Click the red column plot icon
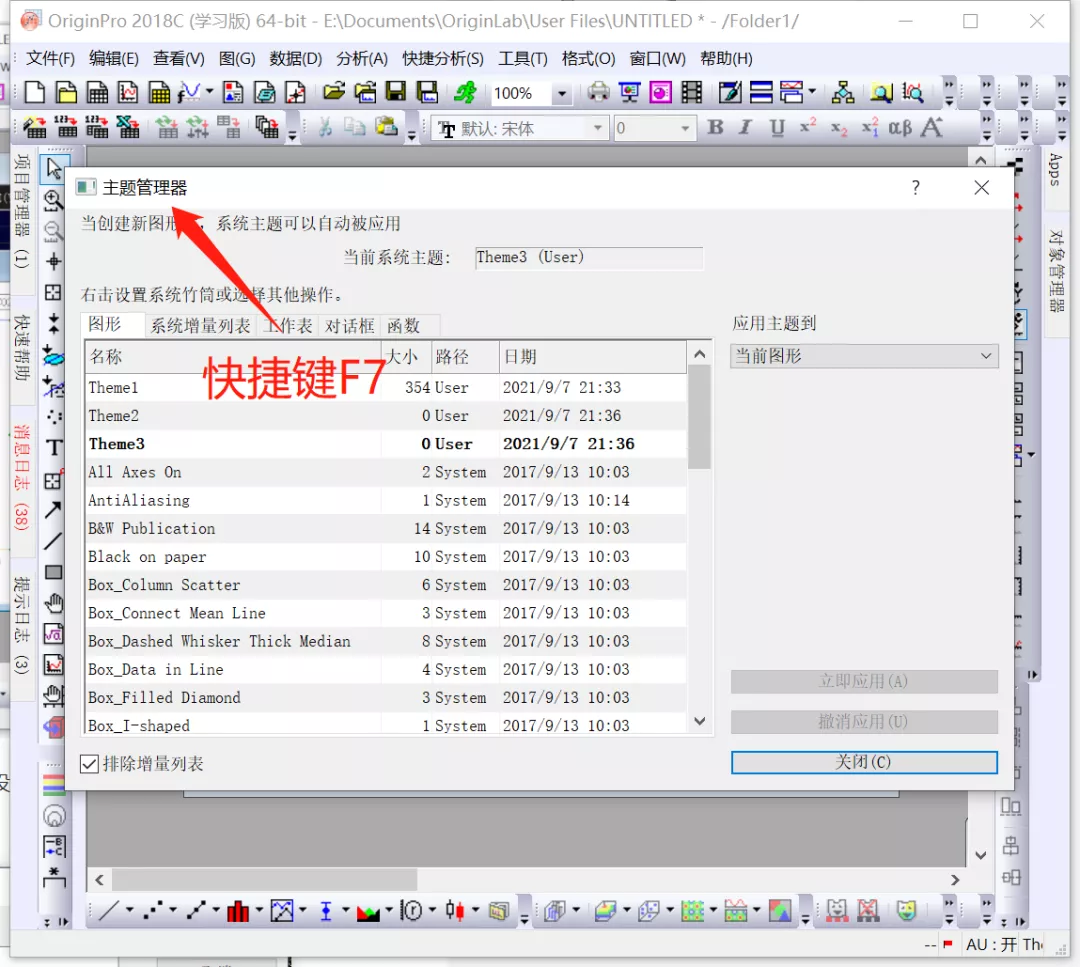This screenshot has width=1080, height=967. (238, 911)
